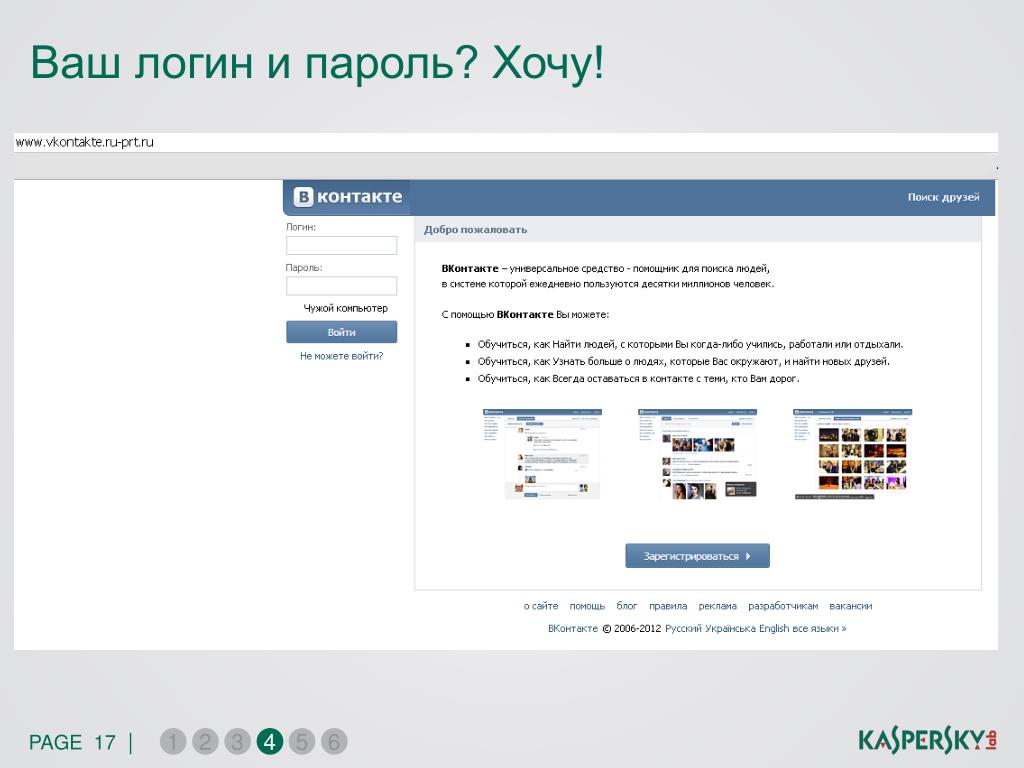Go to slide section 5 circle
Viewport: 1024px width, 768px height.
tap(302, 741)
